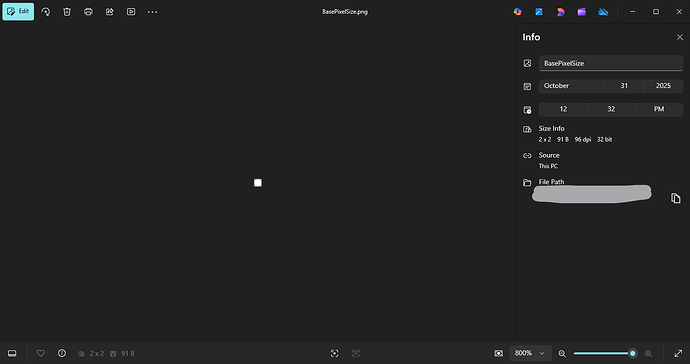Favorite the image with the heart icon

pyautogui.click(x=40, y=353)
